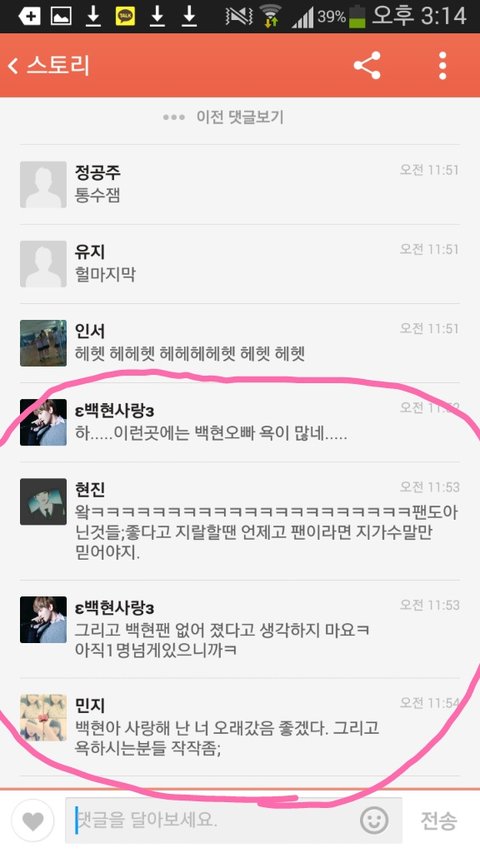Tap the picture notification icon in status bar
This screenshot has width=480, height=853.
point(61,16)
